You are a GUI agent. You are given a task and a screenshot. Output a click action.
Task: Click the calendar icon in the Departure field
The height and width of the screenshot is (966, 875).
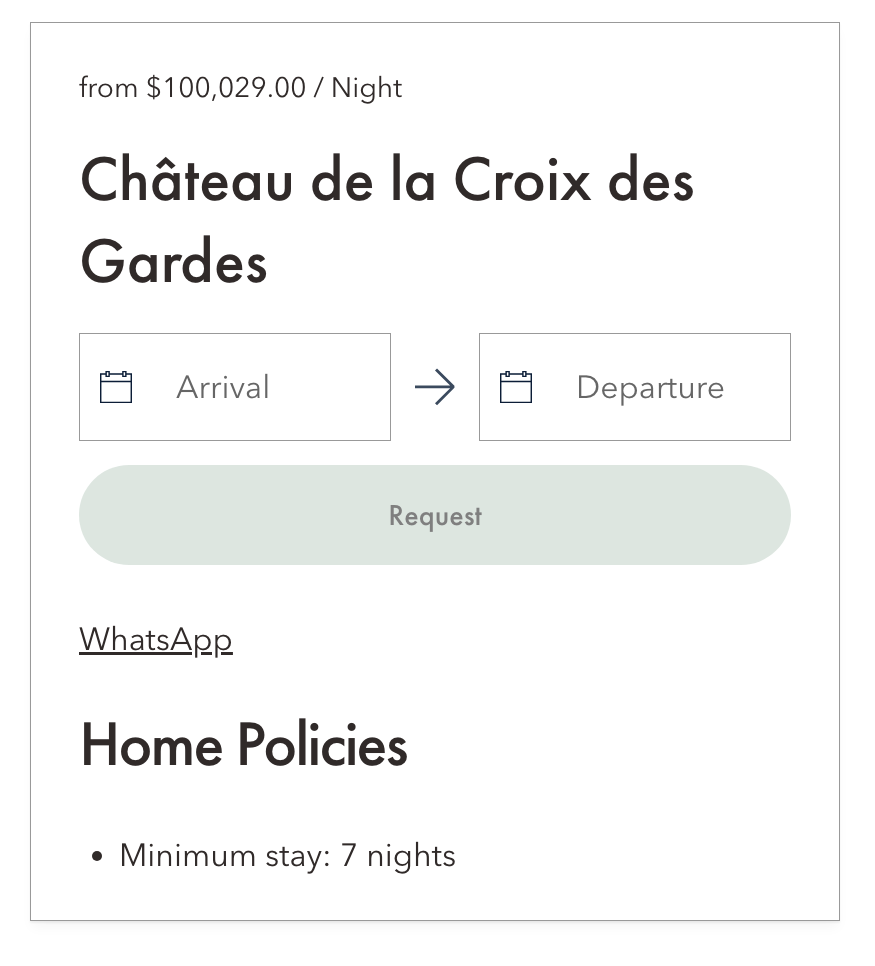tap(516, 387)
